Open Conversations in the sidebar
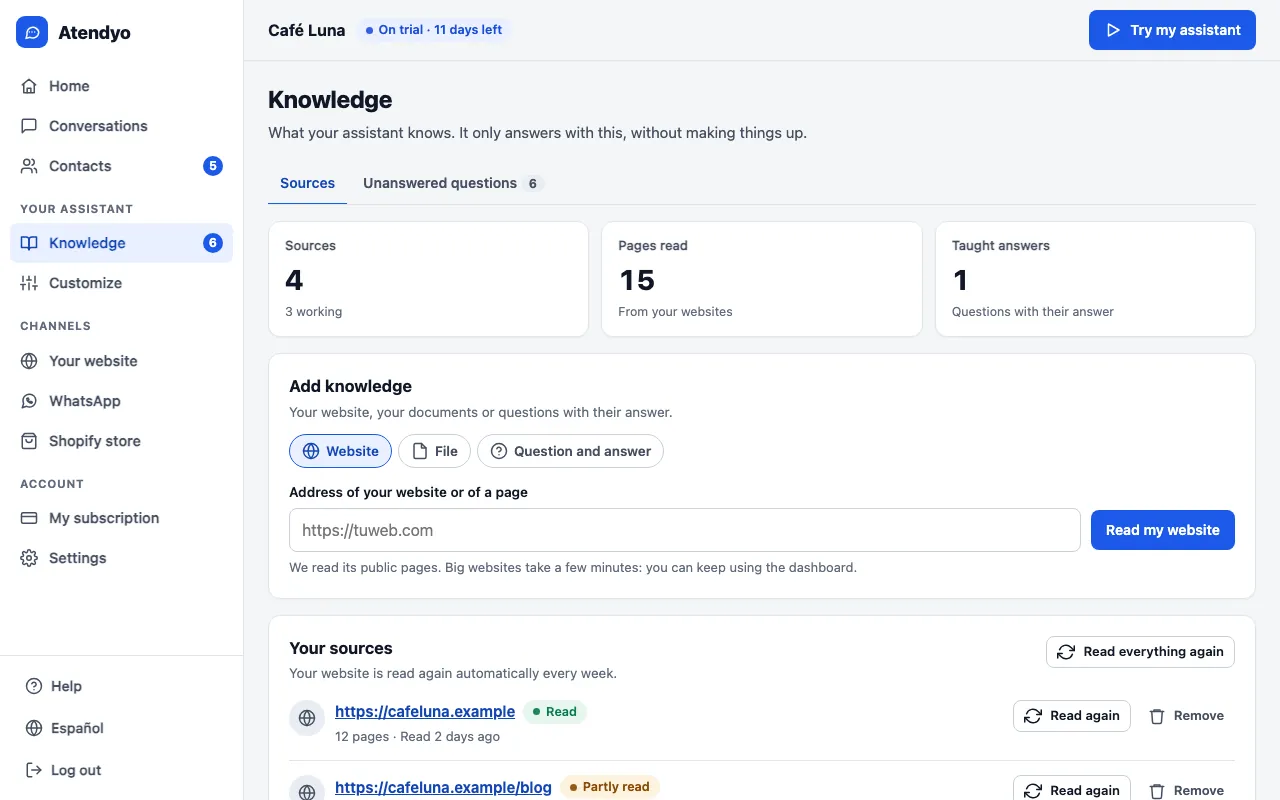The image size is (1280, 800). point(121,126)
